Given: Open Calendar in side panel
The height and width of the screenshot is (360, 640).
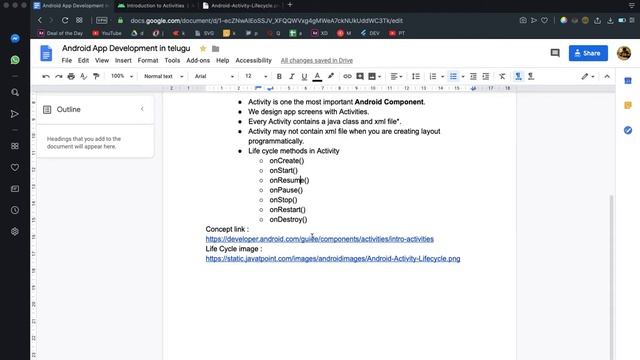Looking at the screenshot, I should 628,81.
